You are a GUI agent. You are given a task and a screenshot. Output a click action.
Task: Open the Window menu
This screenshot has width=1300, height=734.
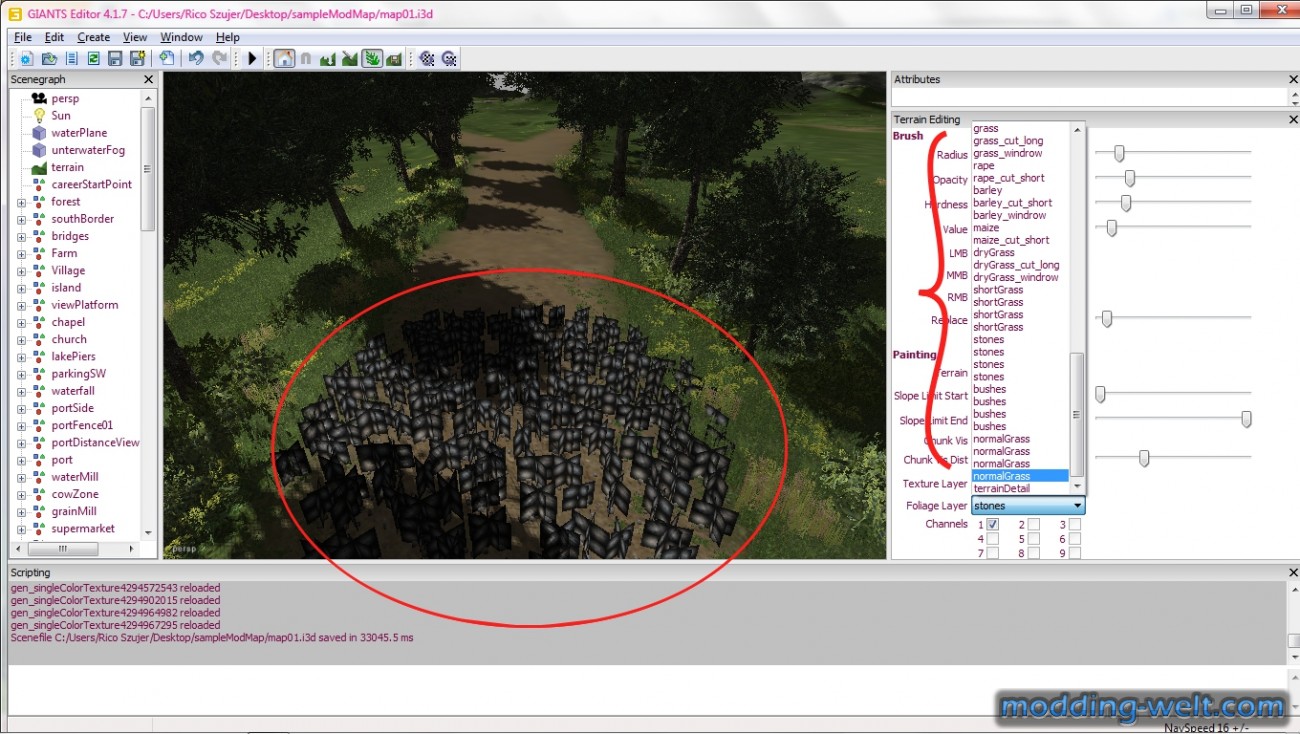pyautogui.click(x=181, y=37)
